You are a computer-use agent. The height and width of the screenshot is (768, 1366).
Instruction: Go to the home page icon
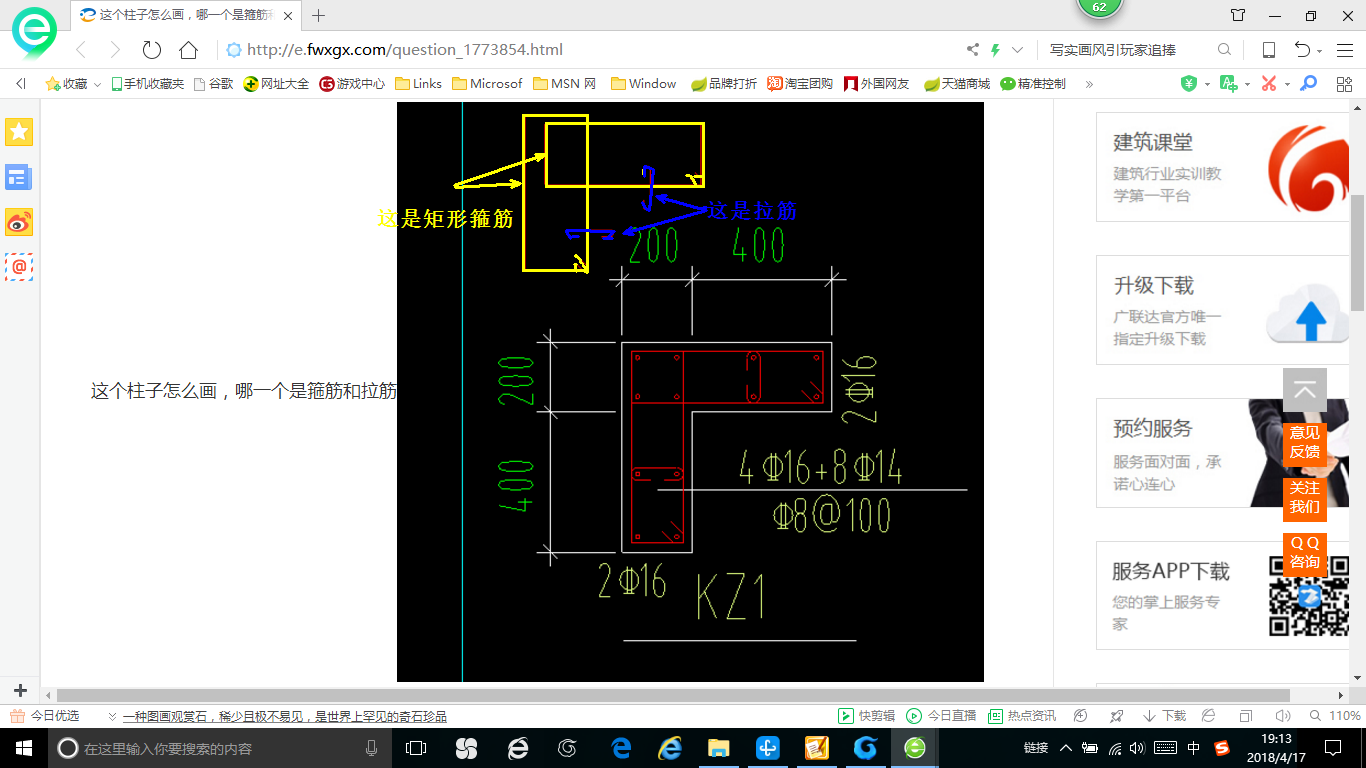(188, 50)
